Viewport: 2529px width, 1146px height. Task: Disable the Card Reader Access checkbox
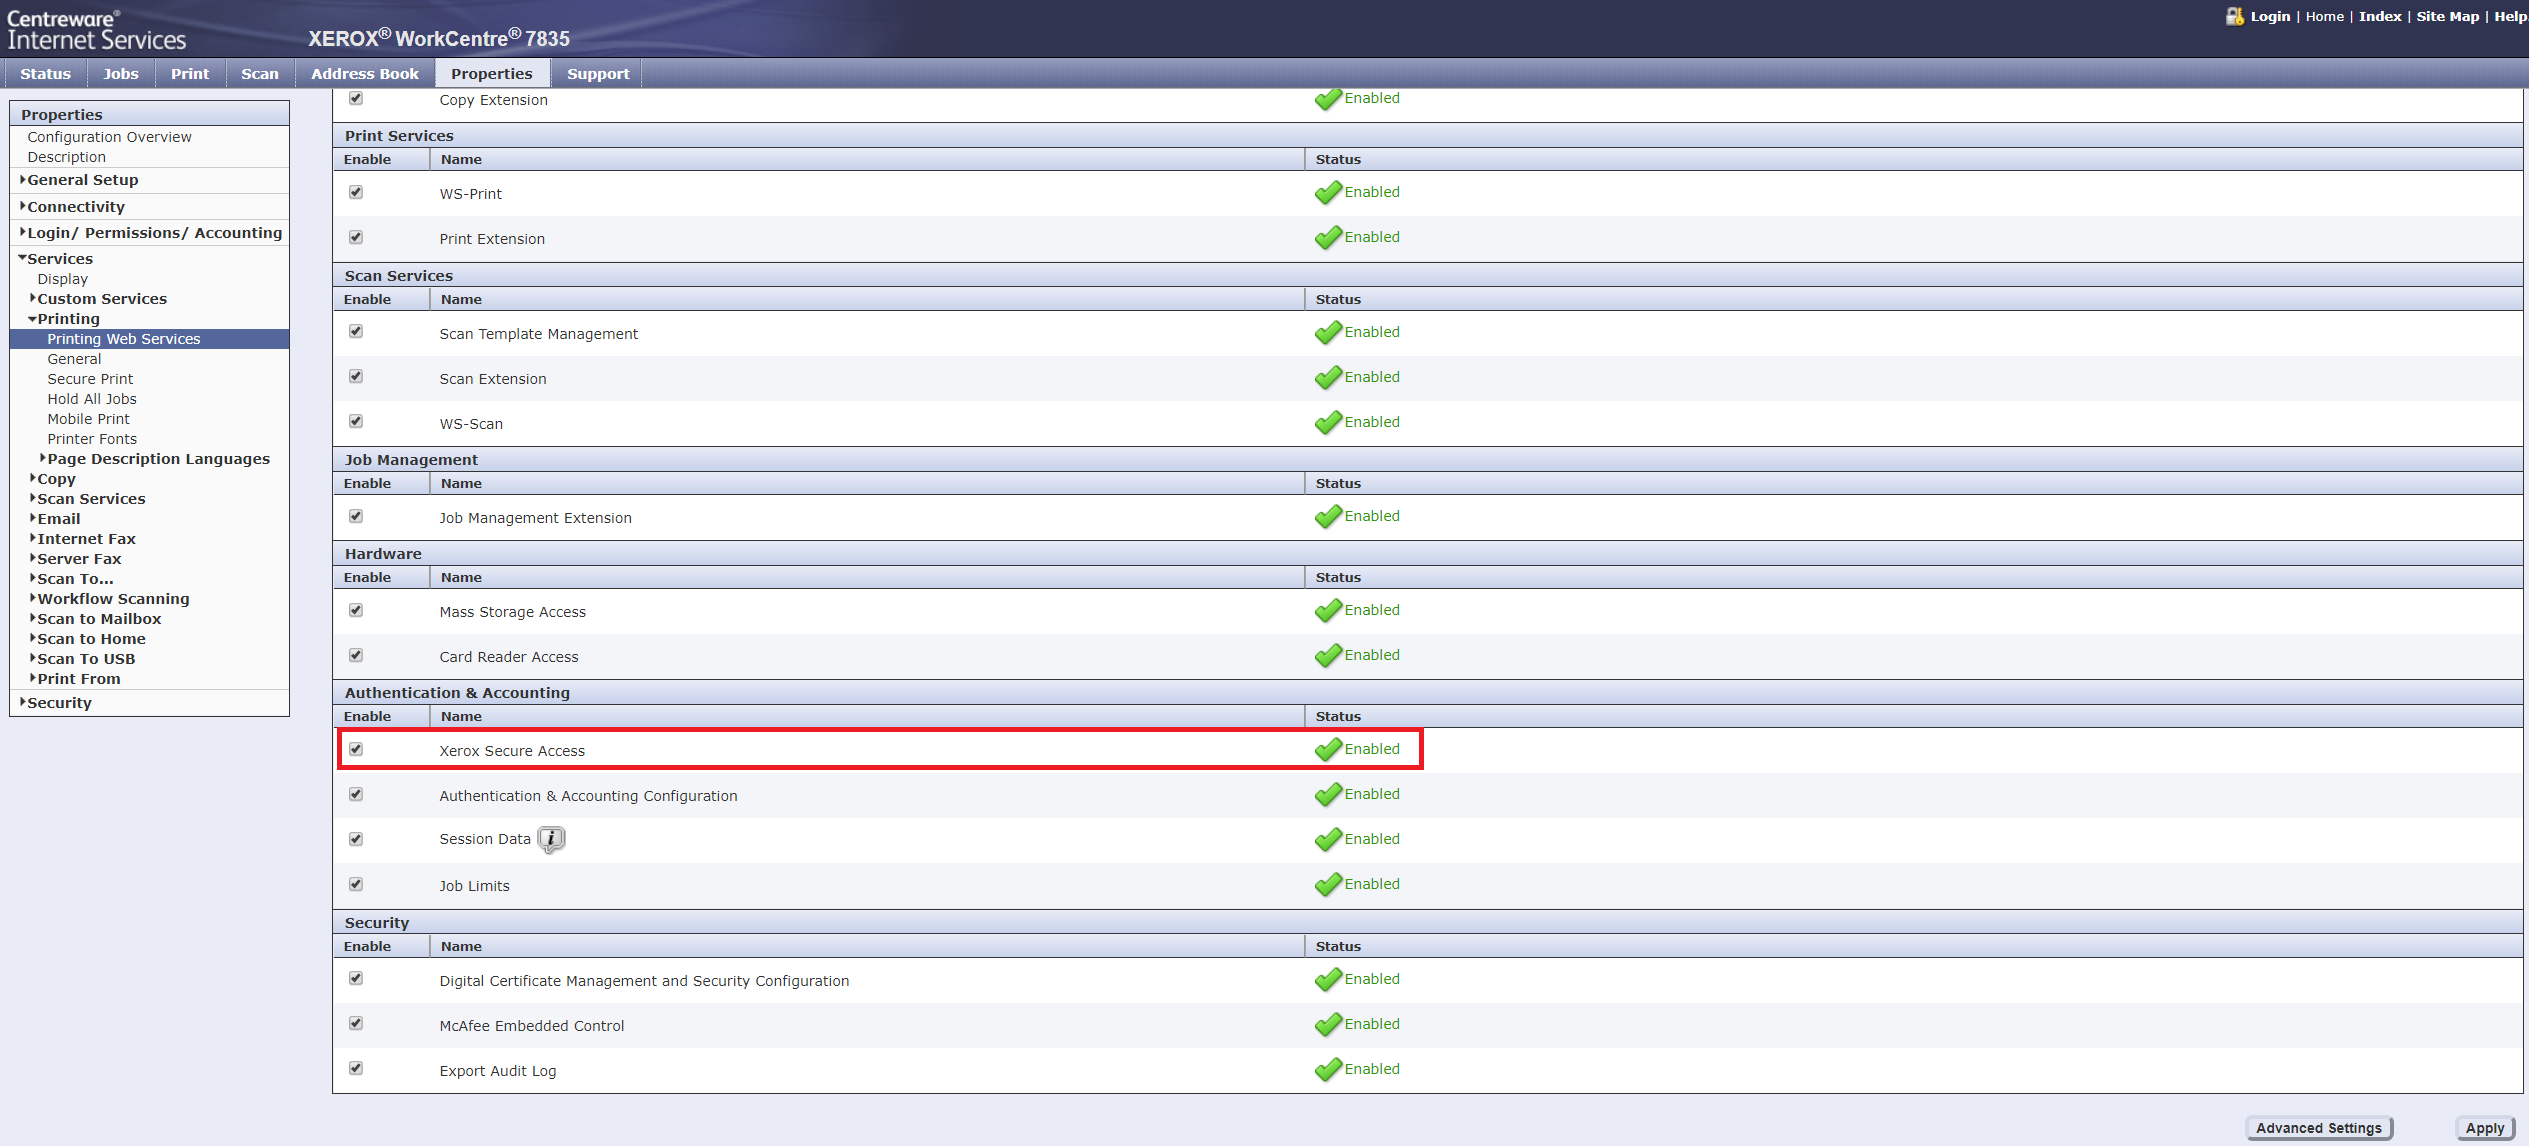coord(356,655)
